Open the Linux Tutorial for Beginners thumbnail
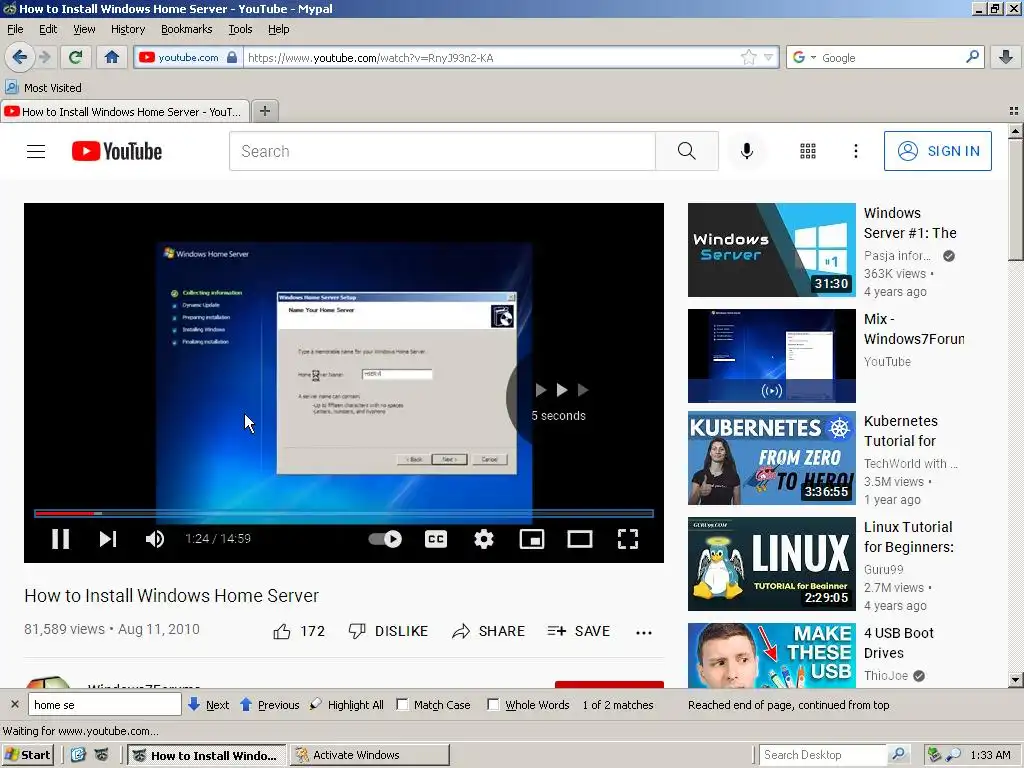The width and height of the screenshot is (1024, 768). coord(771,564)
